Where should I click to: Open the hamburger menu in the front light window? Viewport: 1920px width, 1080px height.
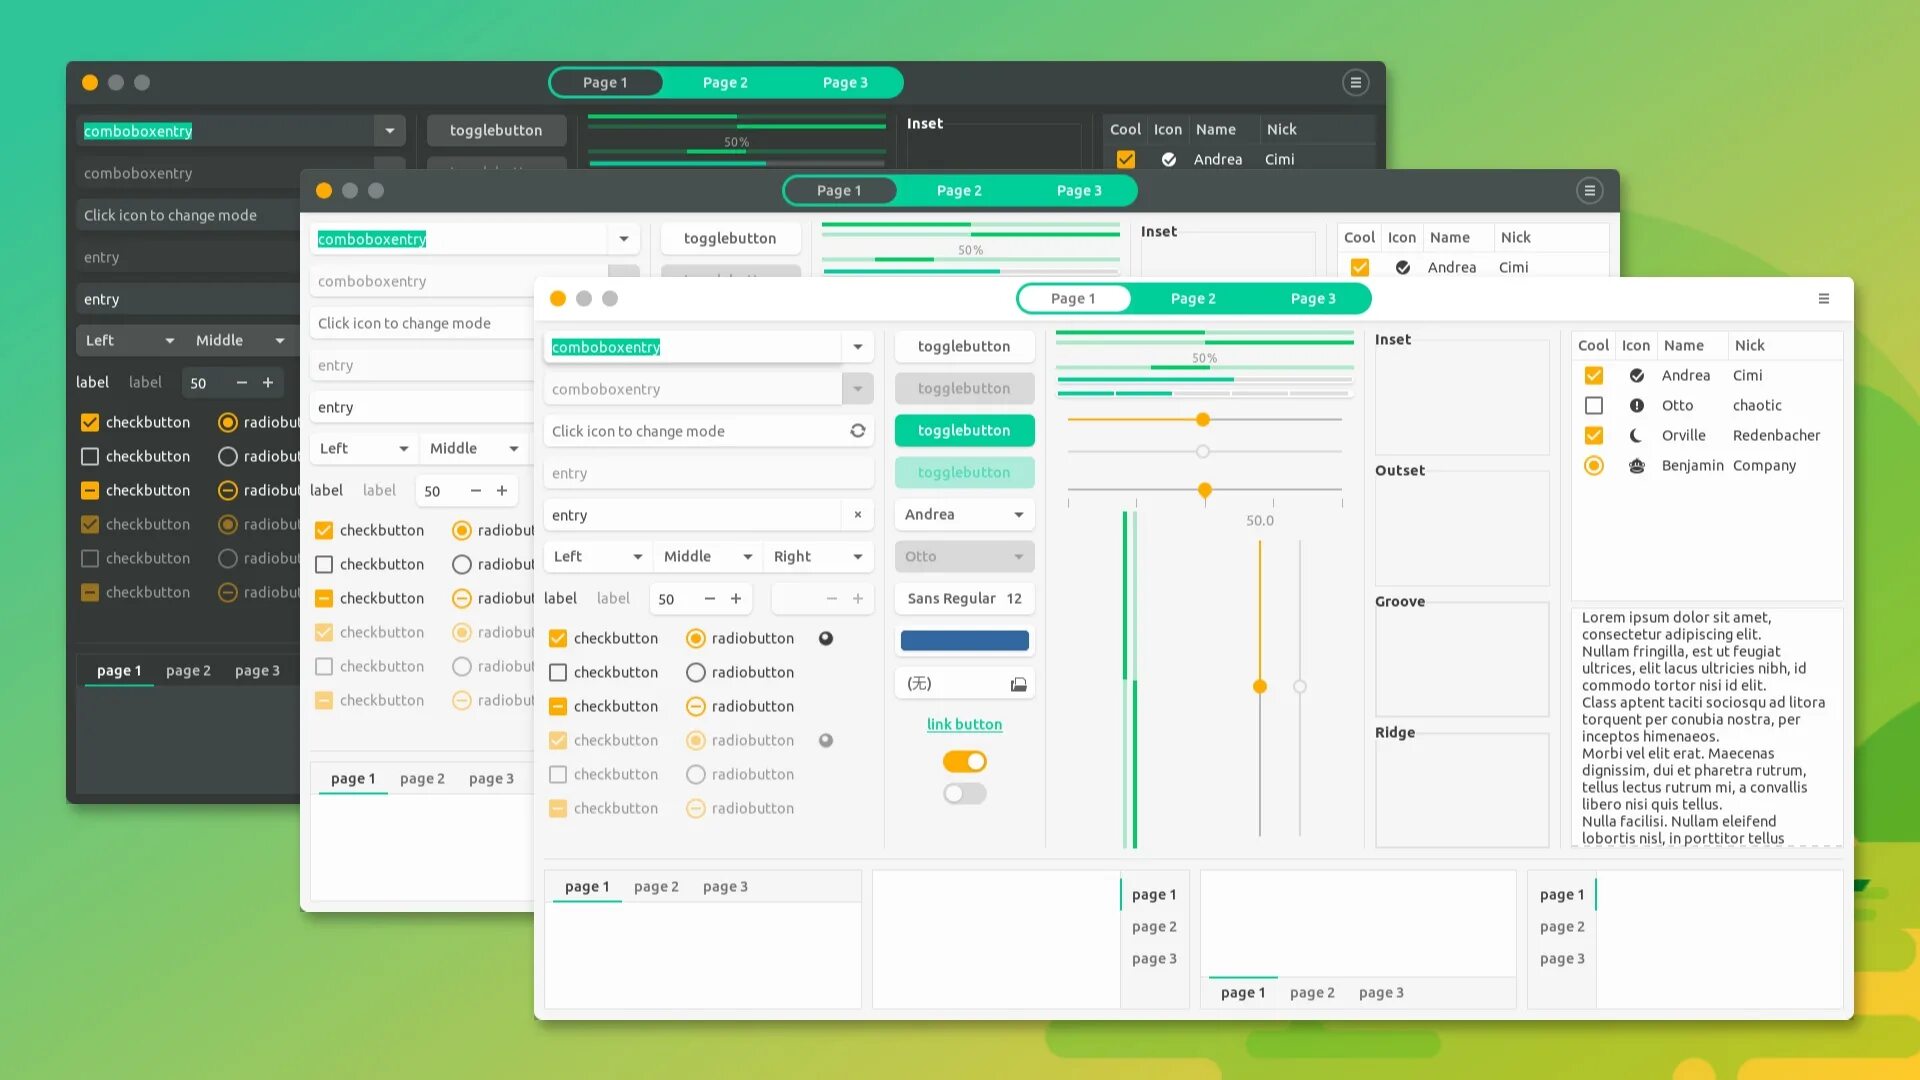tap(1823, 299)
